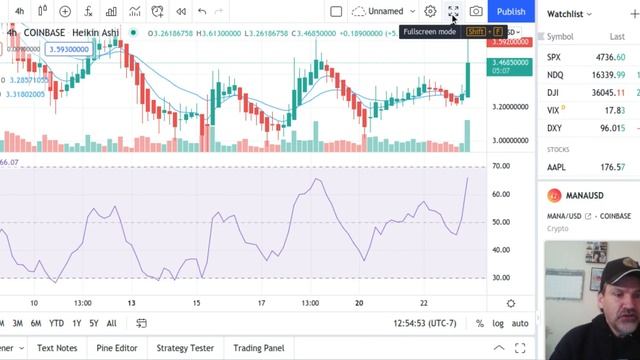Redo the last chart action

[x=219, y=11]
